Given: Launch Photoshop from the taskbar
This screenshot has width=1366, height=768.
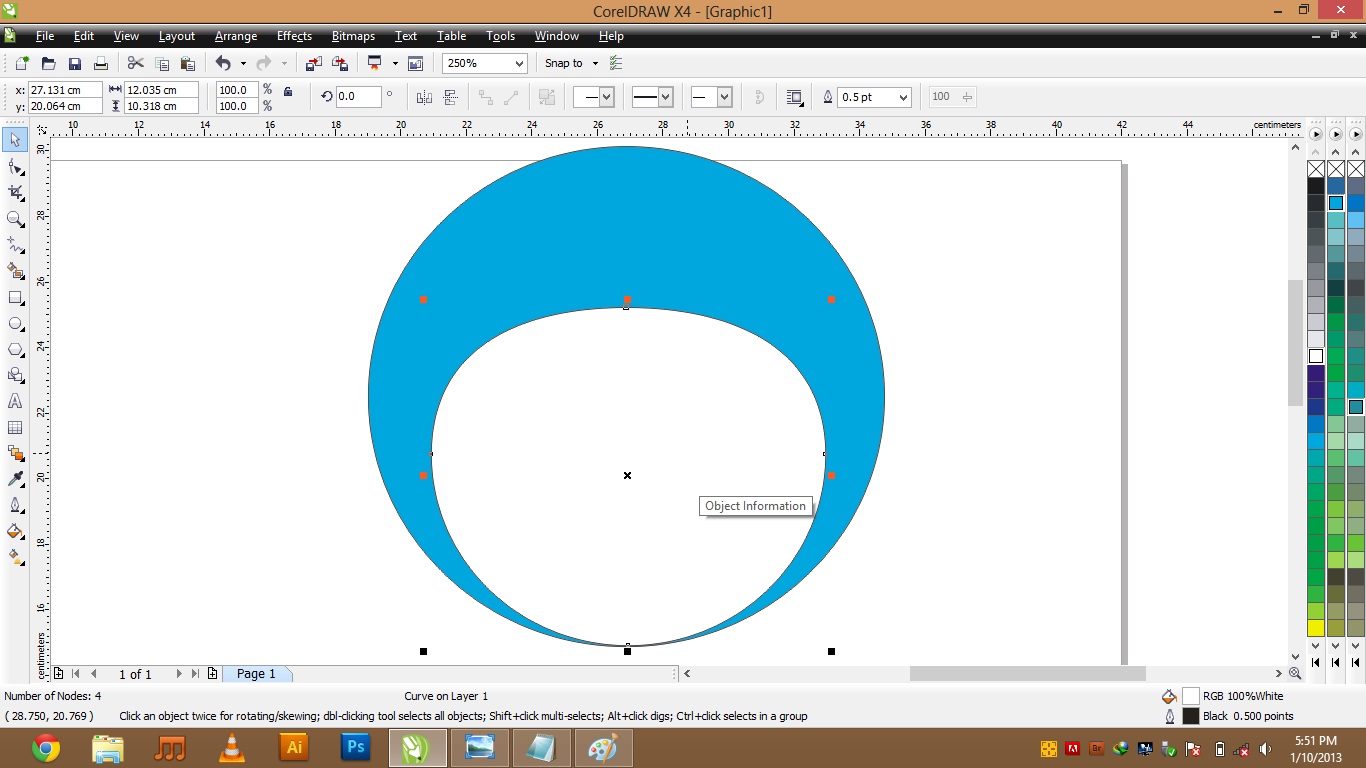Looking at the screenshot, I should coord(355,747).
